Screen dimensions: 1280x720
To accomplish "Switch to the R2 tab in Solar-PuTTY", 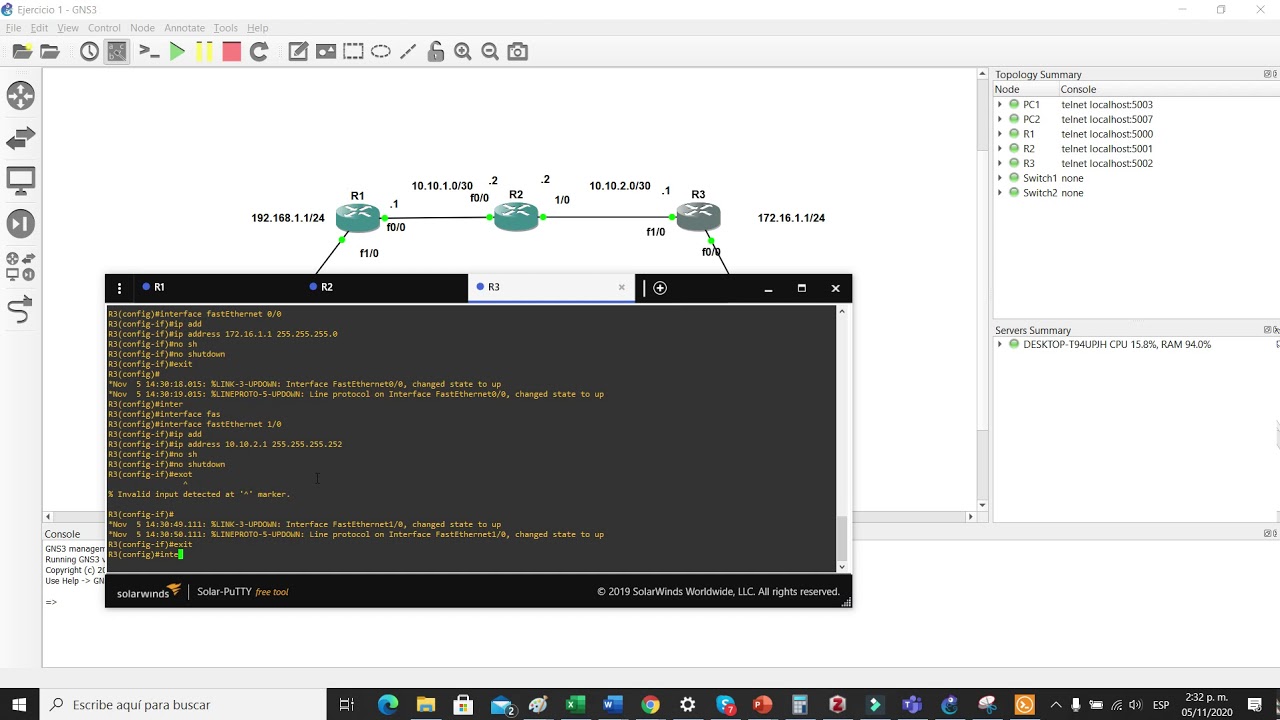I will [384, 287].
